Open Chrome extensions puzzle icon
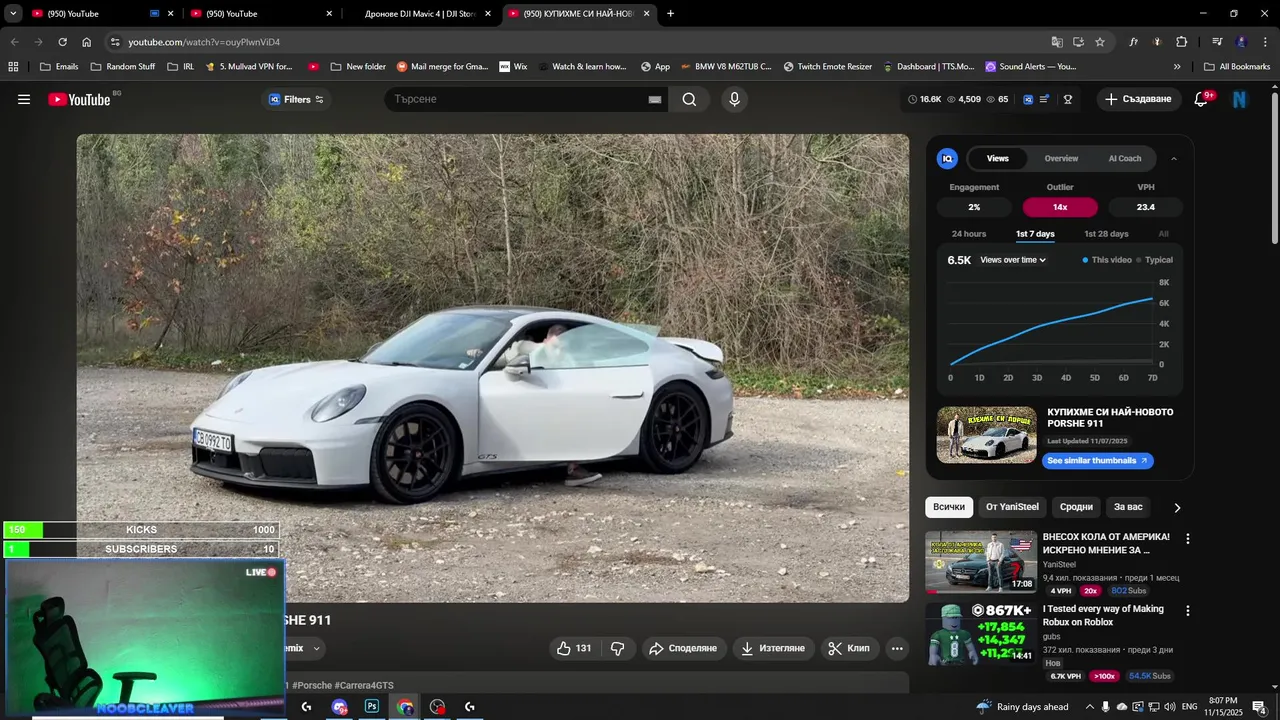The height and width of the screenshot is (720, 1280). click(1181, 42)
